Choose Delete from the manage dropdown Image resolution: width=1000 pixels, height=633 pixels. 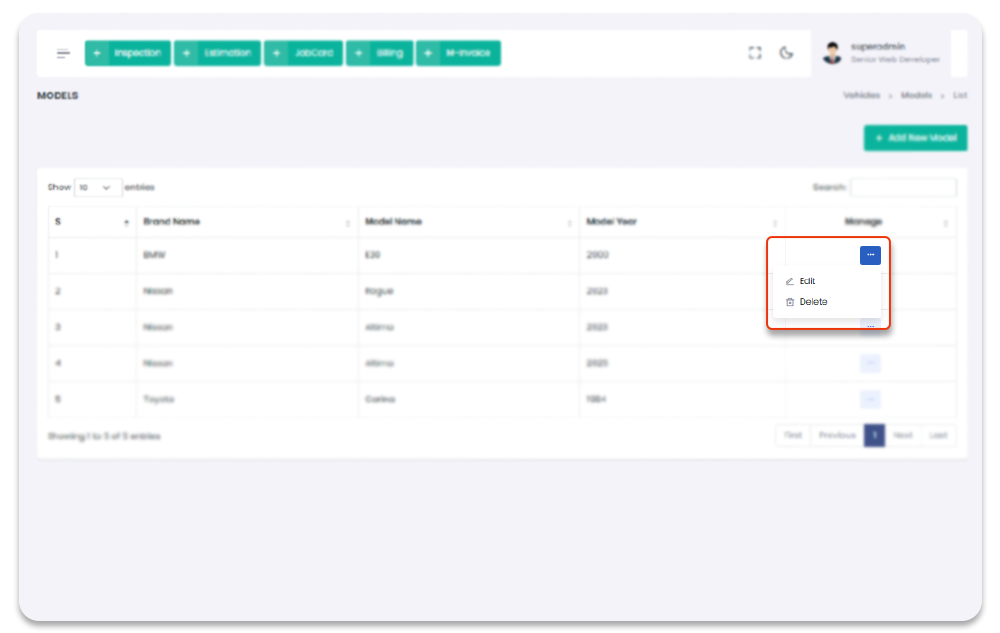click(812, 302)
